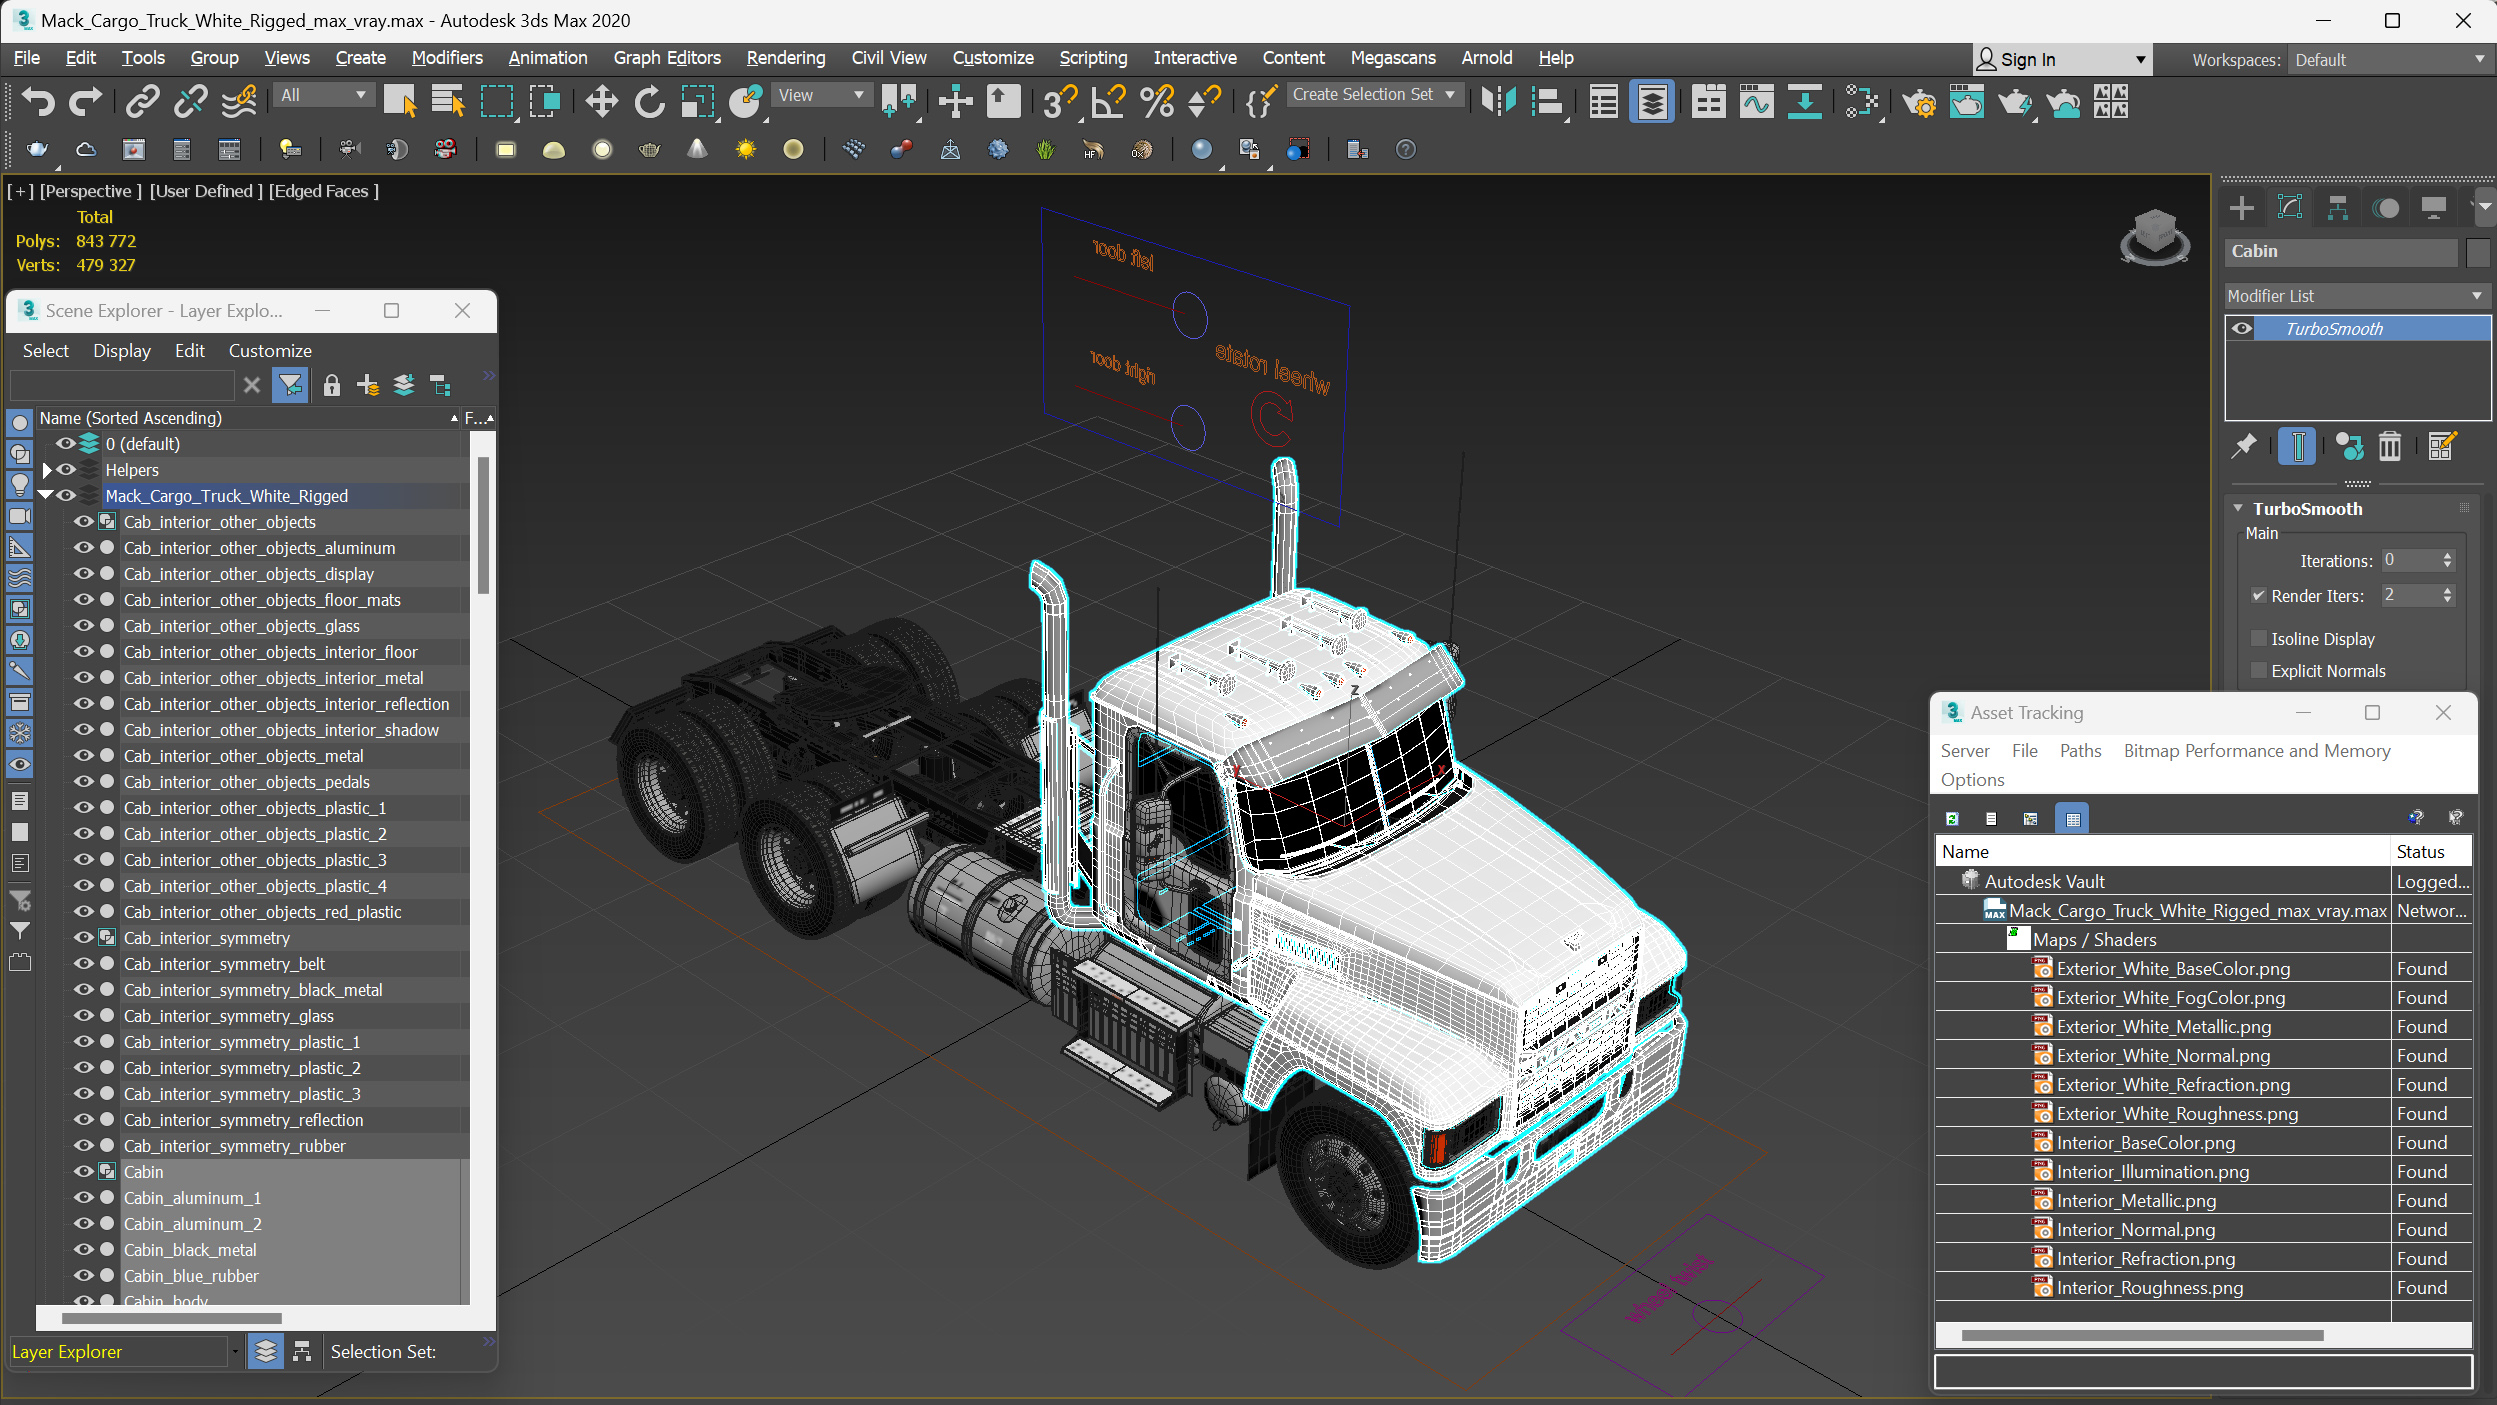Image resolution: width=2497 pixels, height=1405 pixels.
Task: Hide Cab_interior_symmetry_belt object
Action: pos(84,963)
